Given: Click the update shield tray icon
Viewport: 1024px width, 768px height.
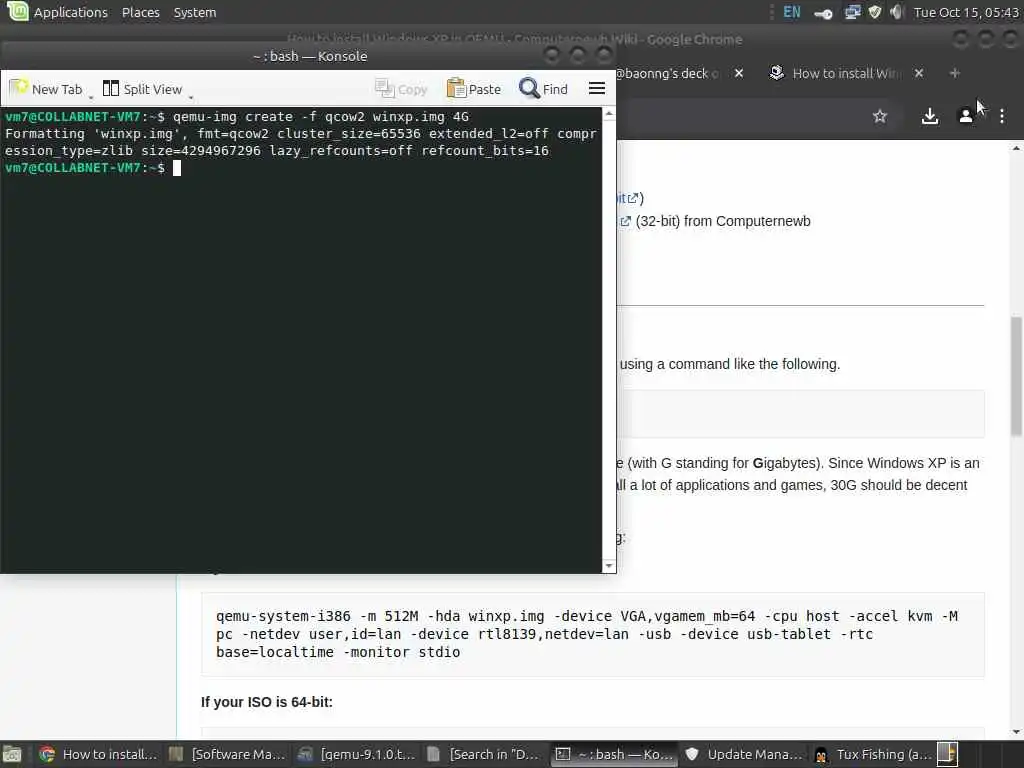Looking at the screenshot, I should coord(875,12).
